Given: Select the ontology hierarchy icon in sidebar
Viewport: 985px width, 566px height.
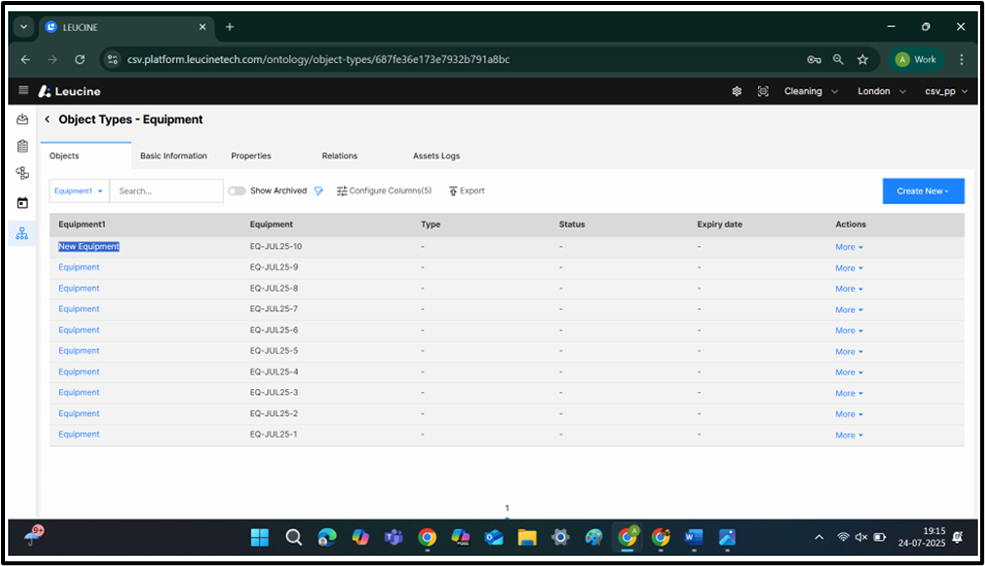Looking at the screenshot, I should click(22, 233).
